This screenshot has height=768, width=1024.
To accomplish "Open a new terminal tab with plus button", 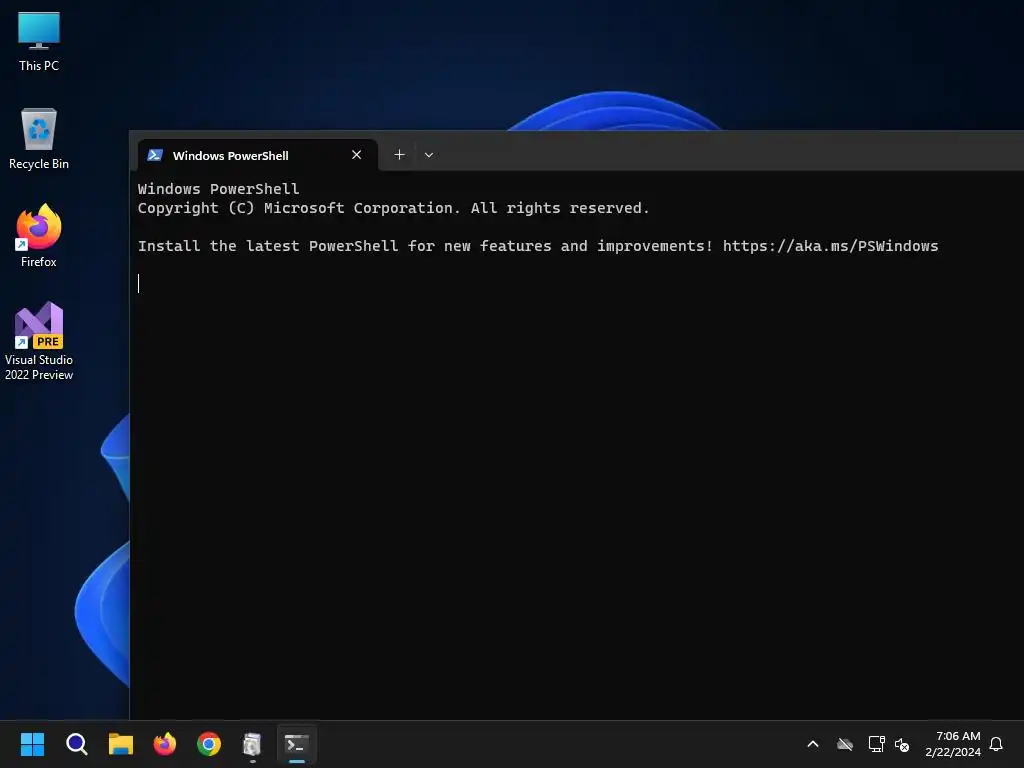I will (x=400, y=155).
